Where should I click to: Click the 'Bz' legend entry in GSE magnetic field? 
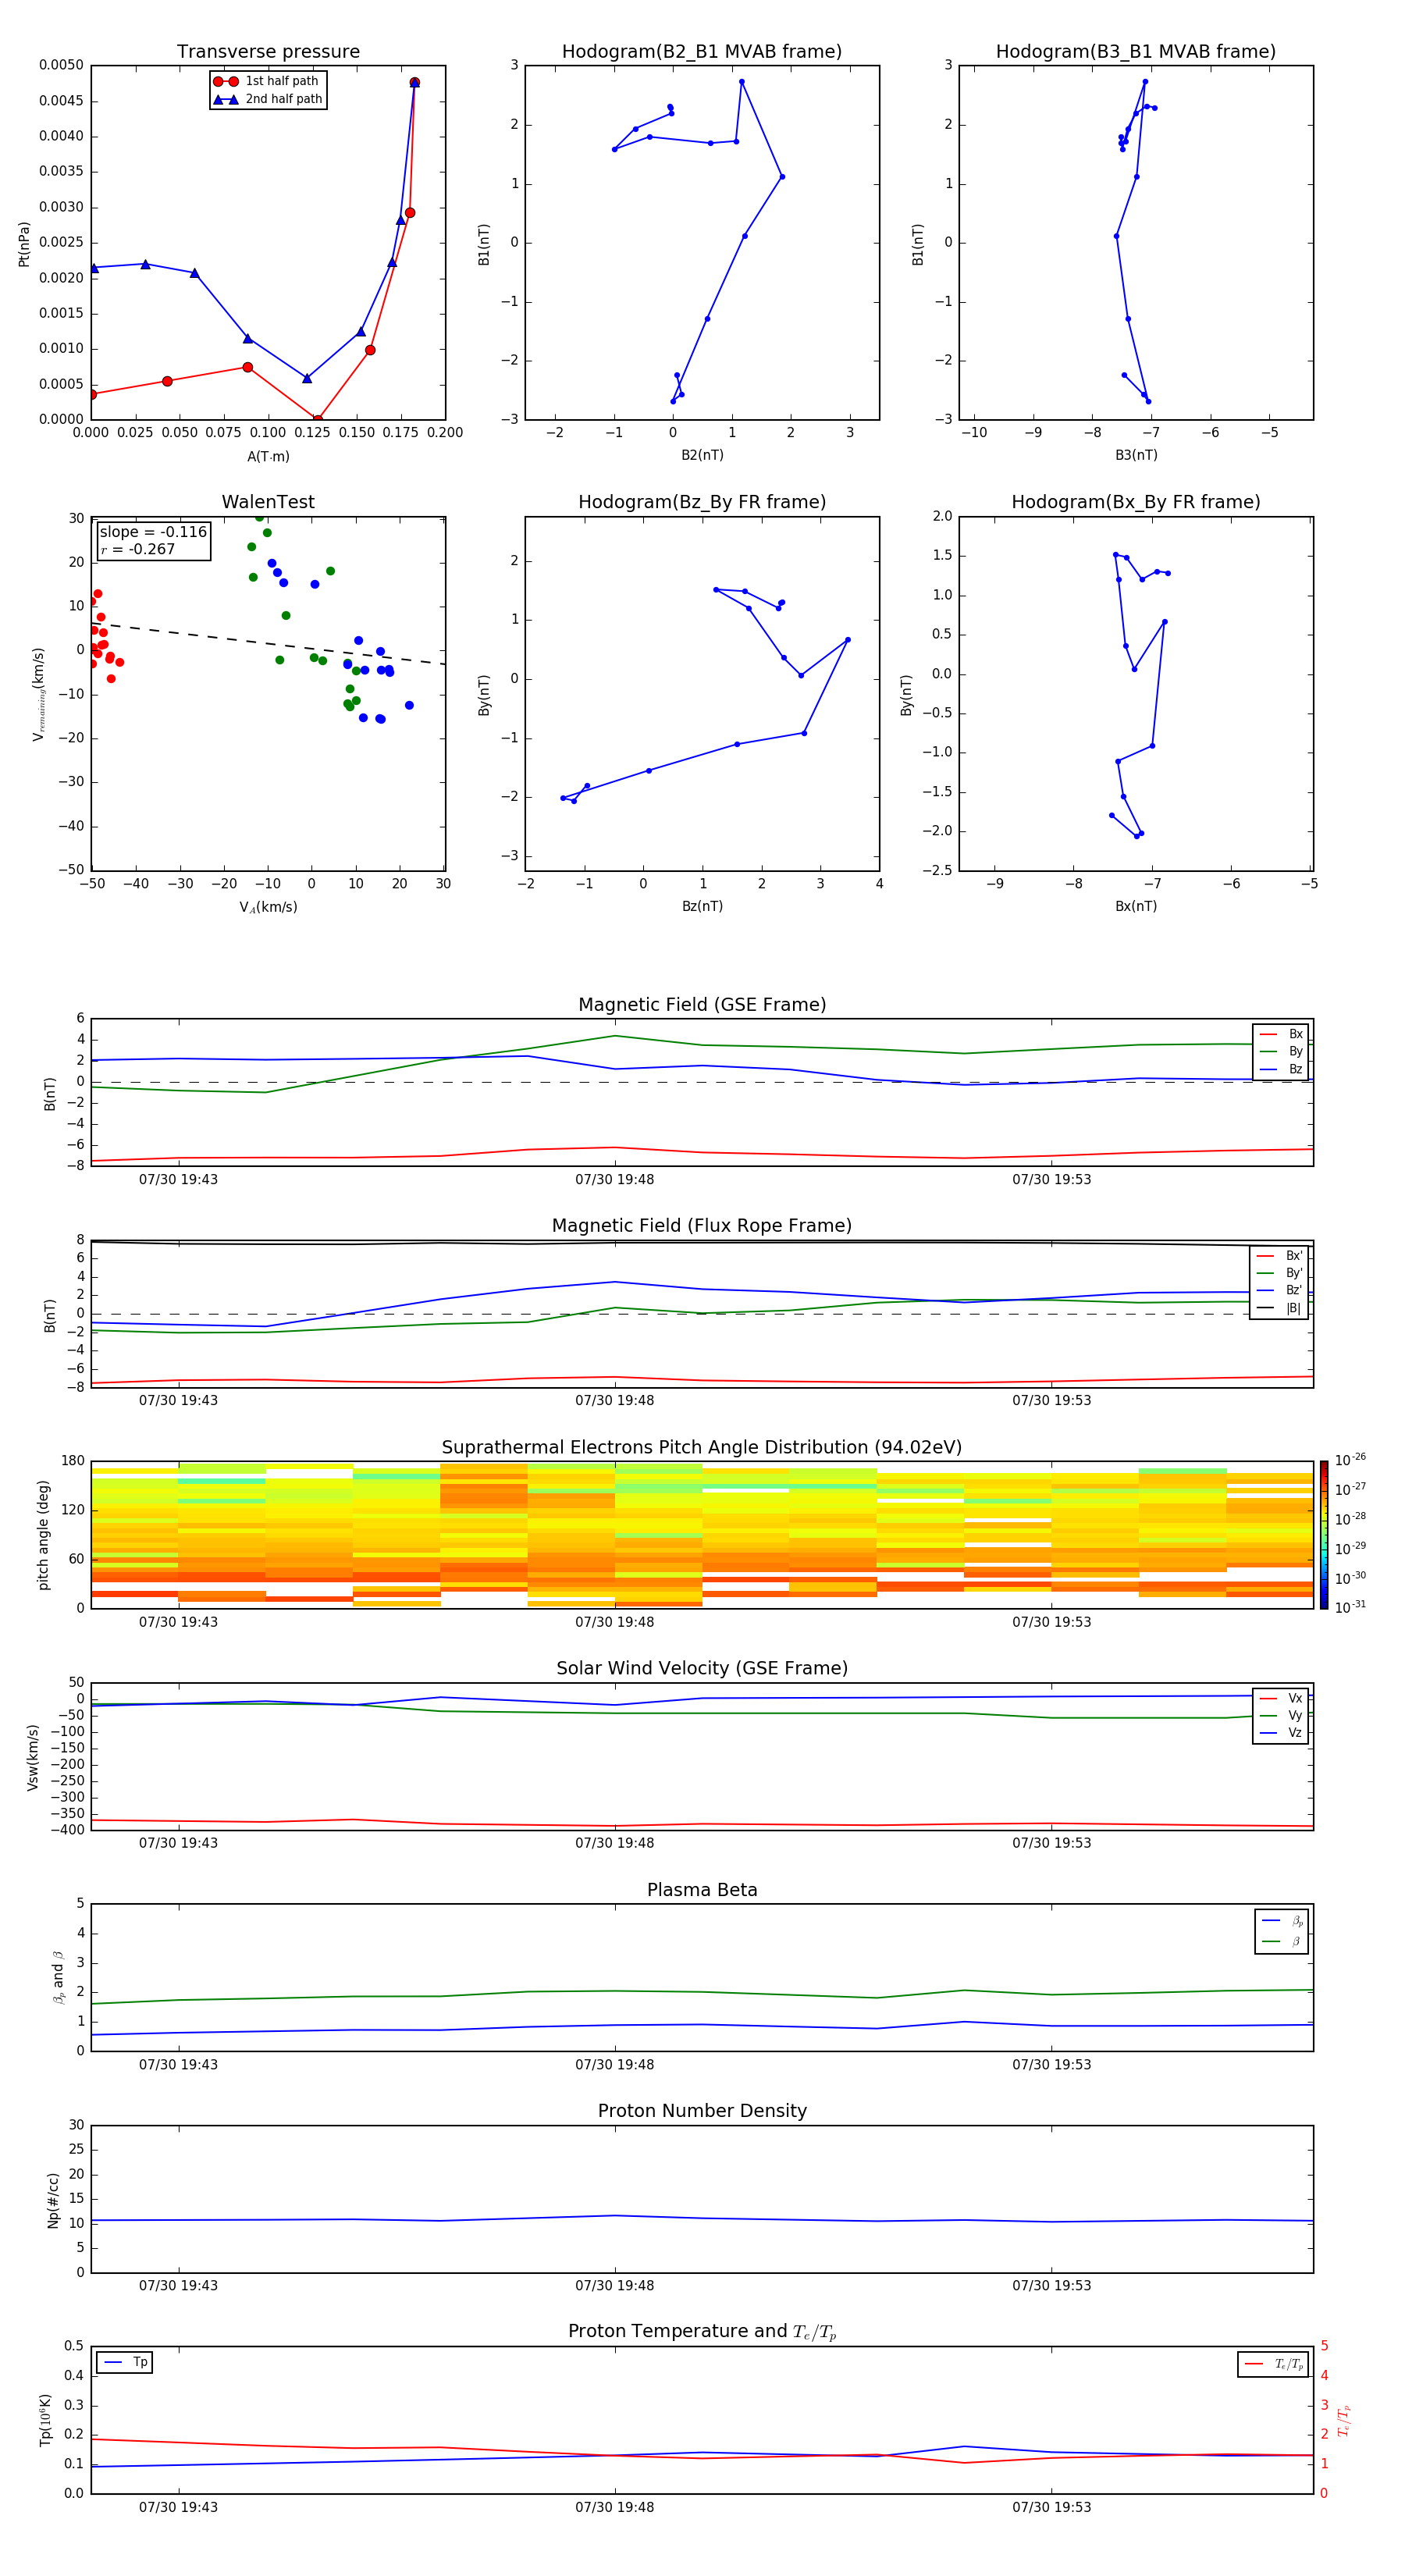click(1281, 1069)
